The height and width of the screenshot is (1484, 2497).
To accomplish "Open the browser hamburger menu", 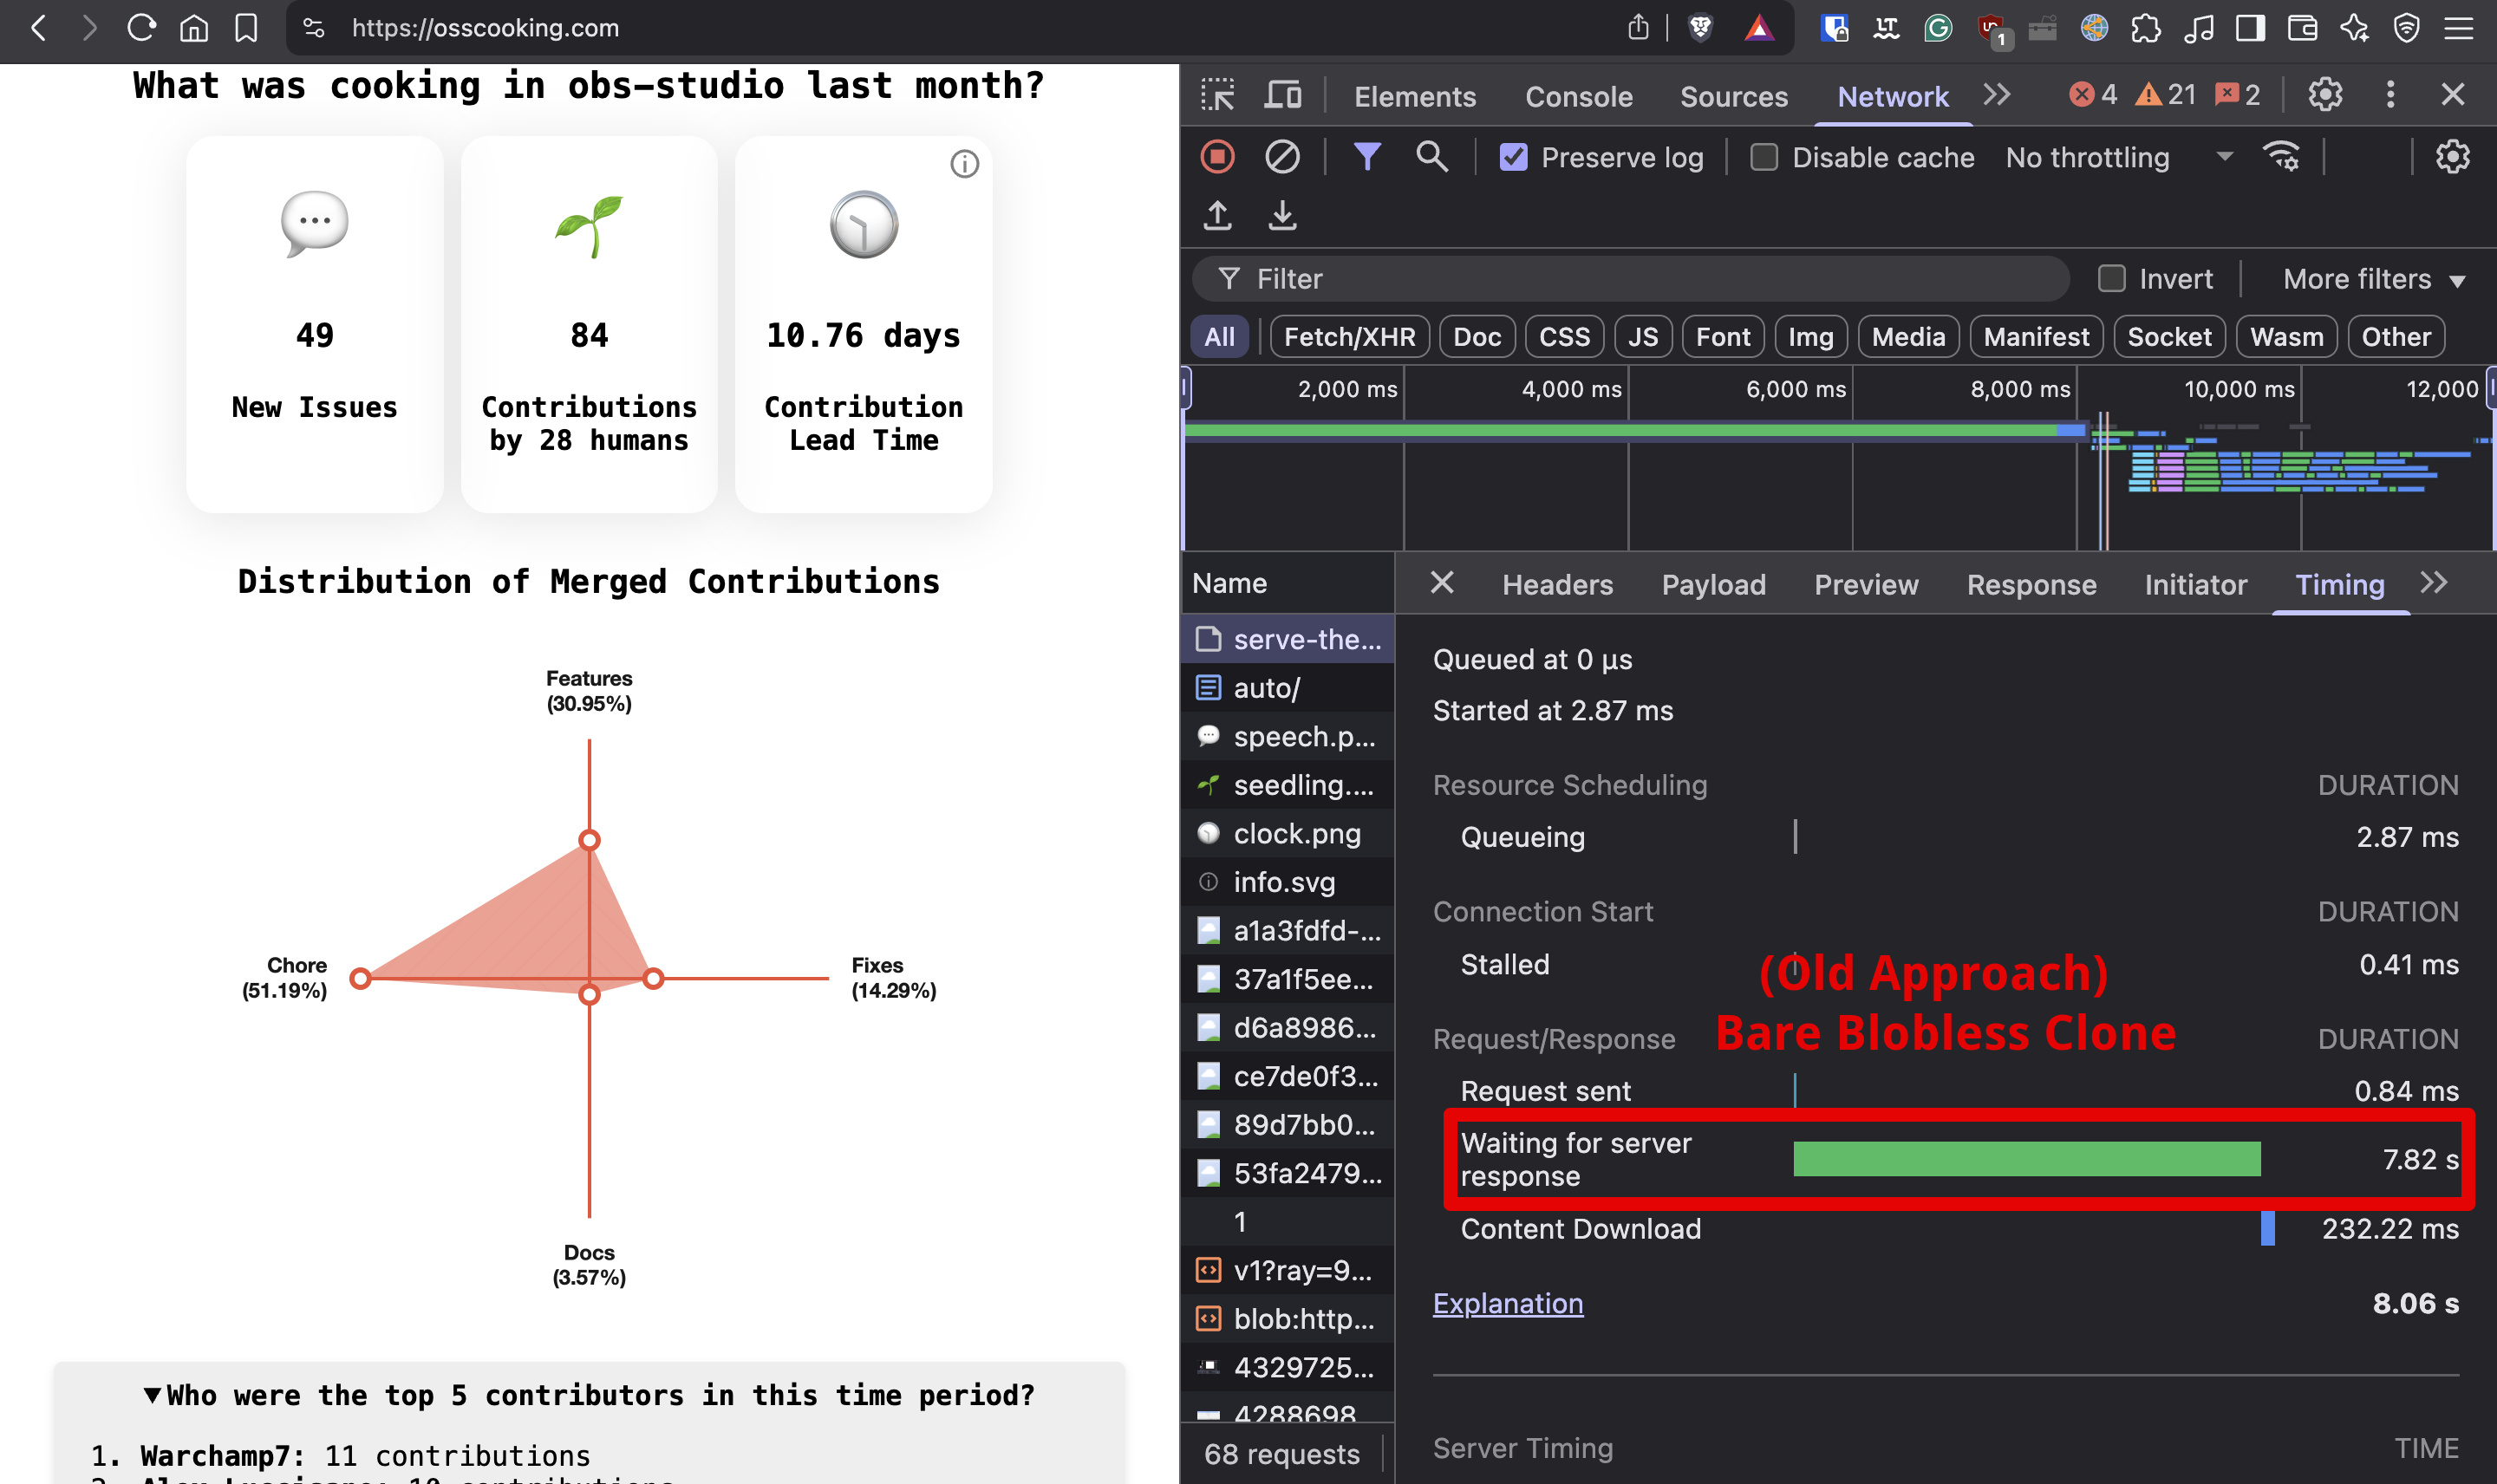I will tap(2458, 27).
